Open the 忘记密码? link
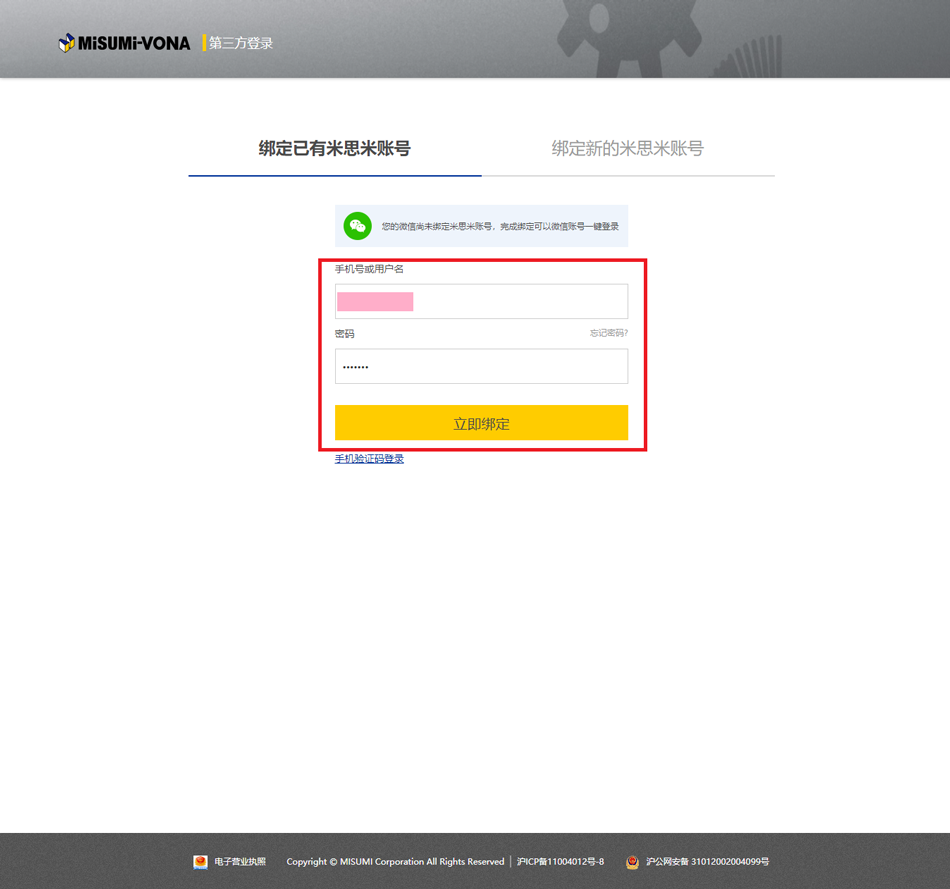This screenshot has height=889, width=950. [608, 333]
